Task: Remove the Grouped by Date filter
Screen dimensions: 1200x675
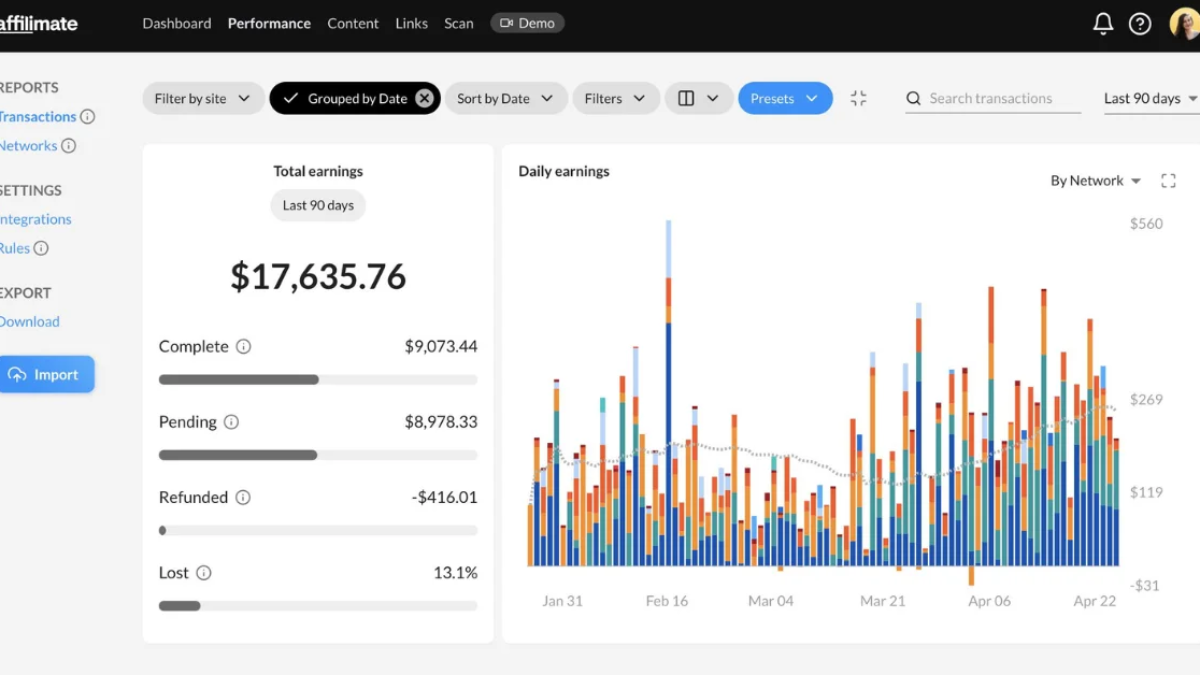Action: click(425, 98)
